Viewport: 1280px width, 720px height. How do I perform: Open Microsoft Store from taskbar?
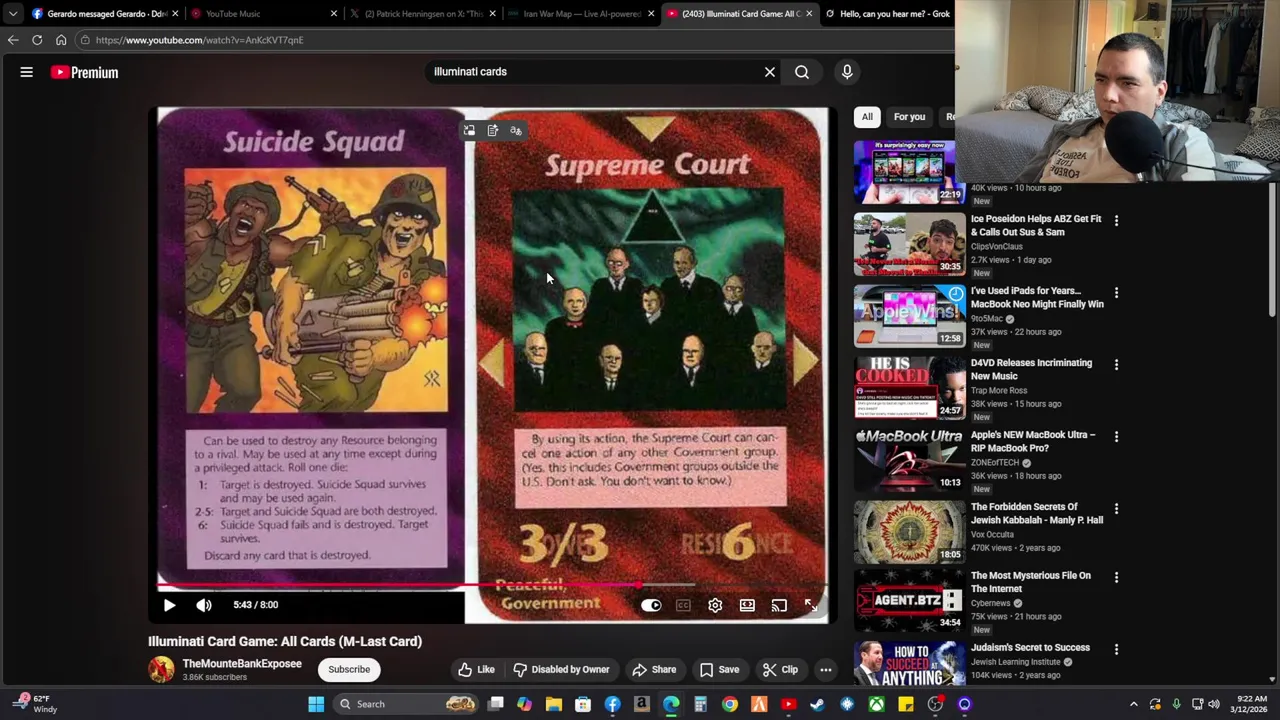click(x=583, y=704)
